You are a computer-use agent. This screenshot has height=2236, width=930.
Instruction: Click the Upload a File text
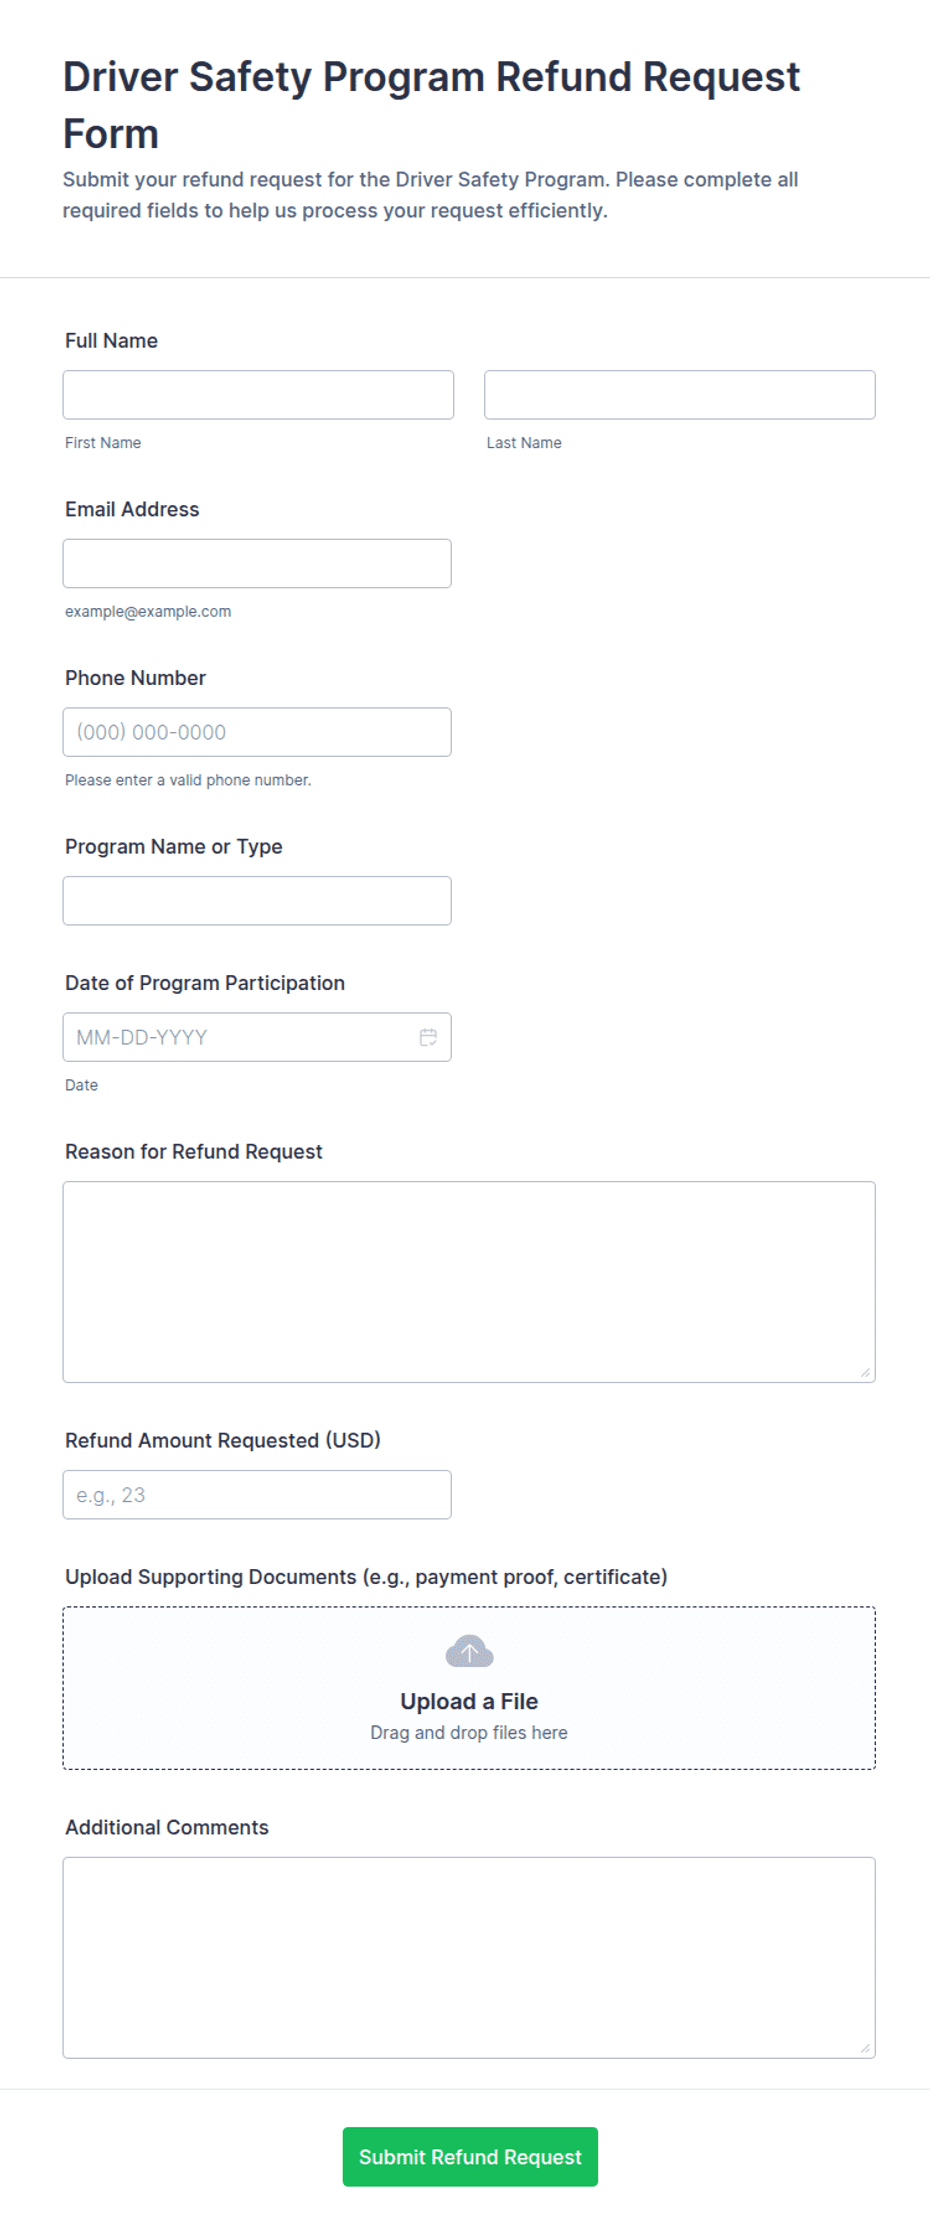pos(469,1701)
